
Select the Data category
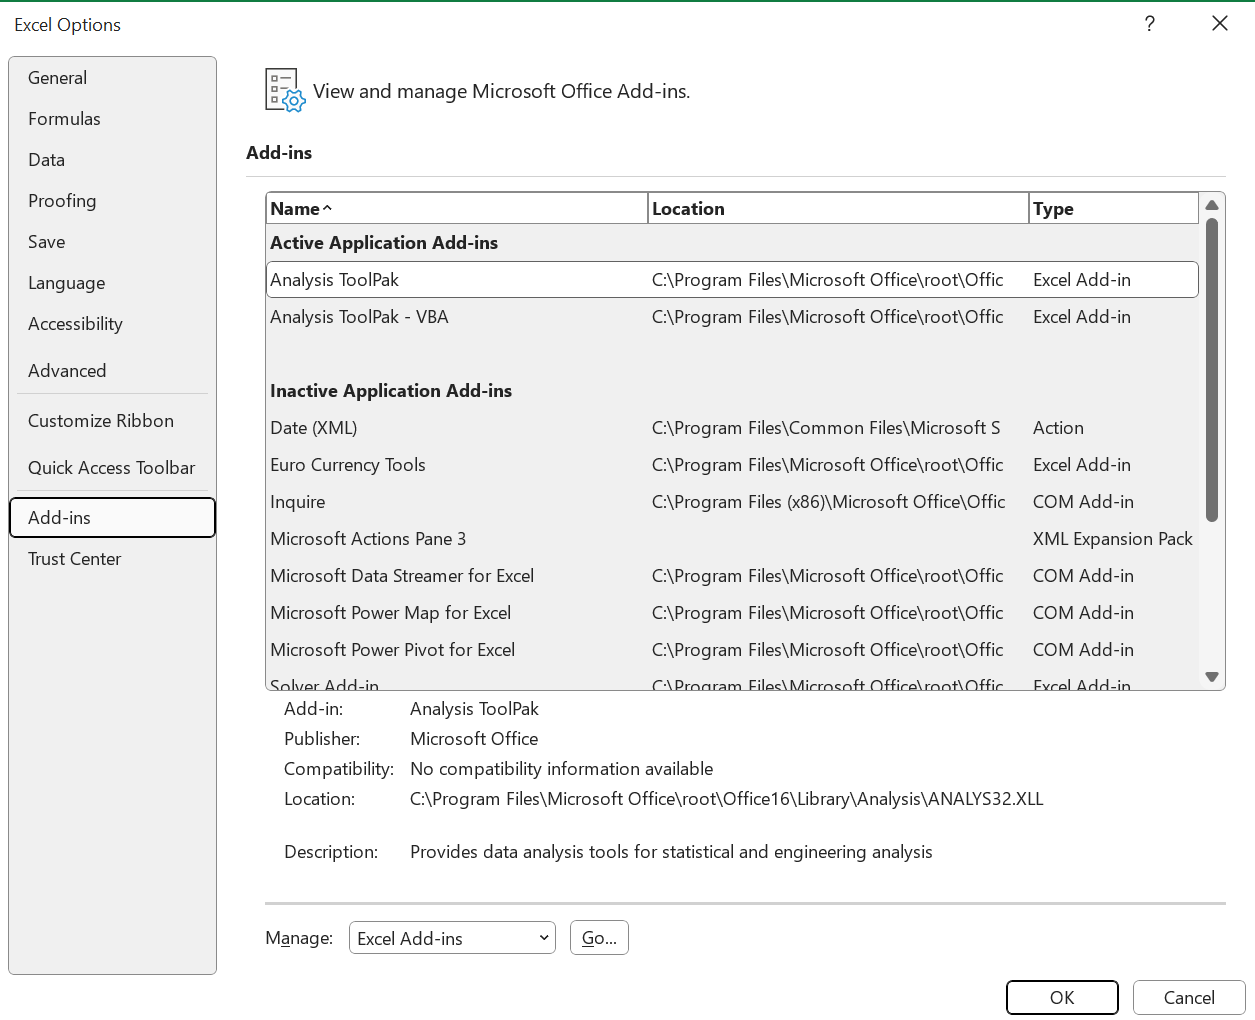[112, 160]
